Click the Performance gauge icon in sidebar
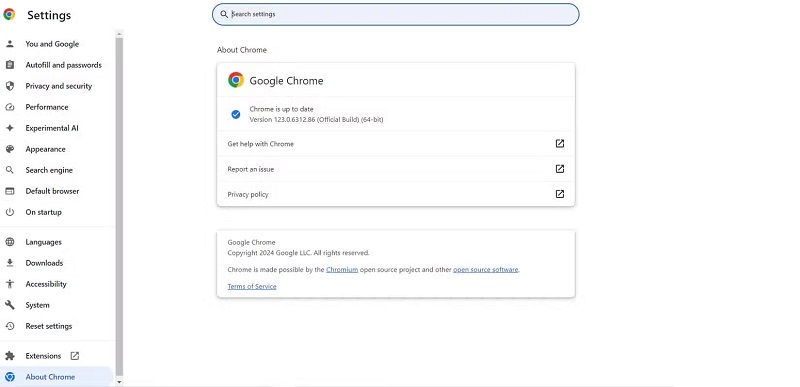800x387 pixels. (10, 107)
